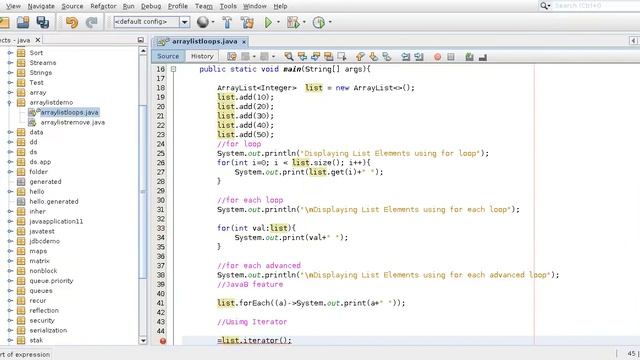Minimize the Projects panel
Image resolution: width=640 pixels, height=360 pixels.
pyautogui.click(x=140, y=40)
